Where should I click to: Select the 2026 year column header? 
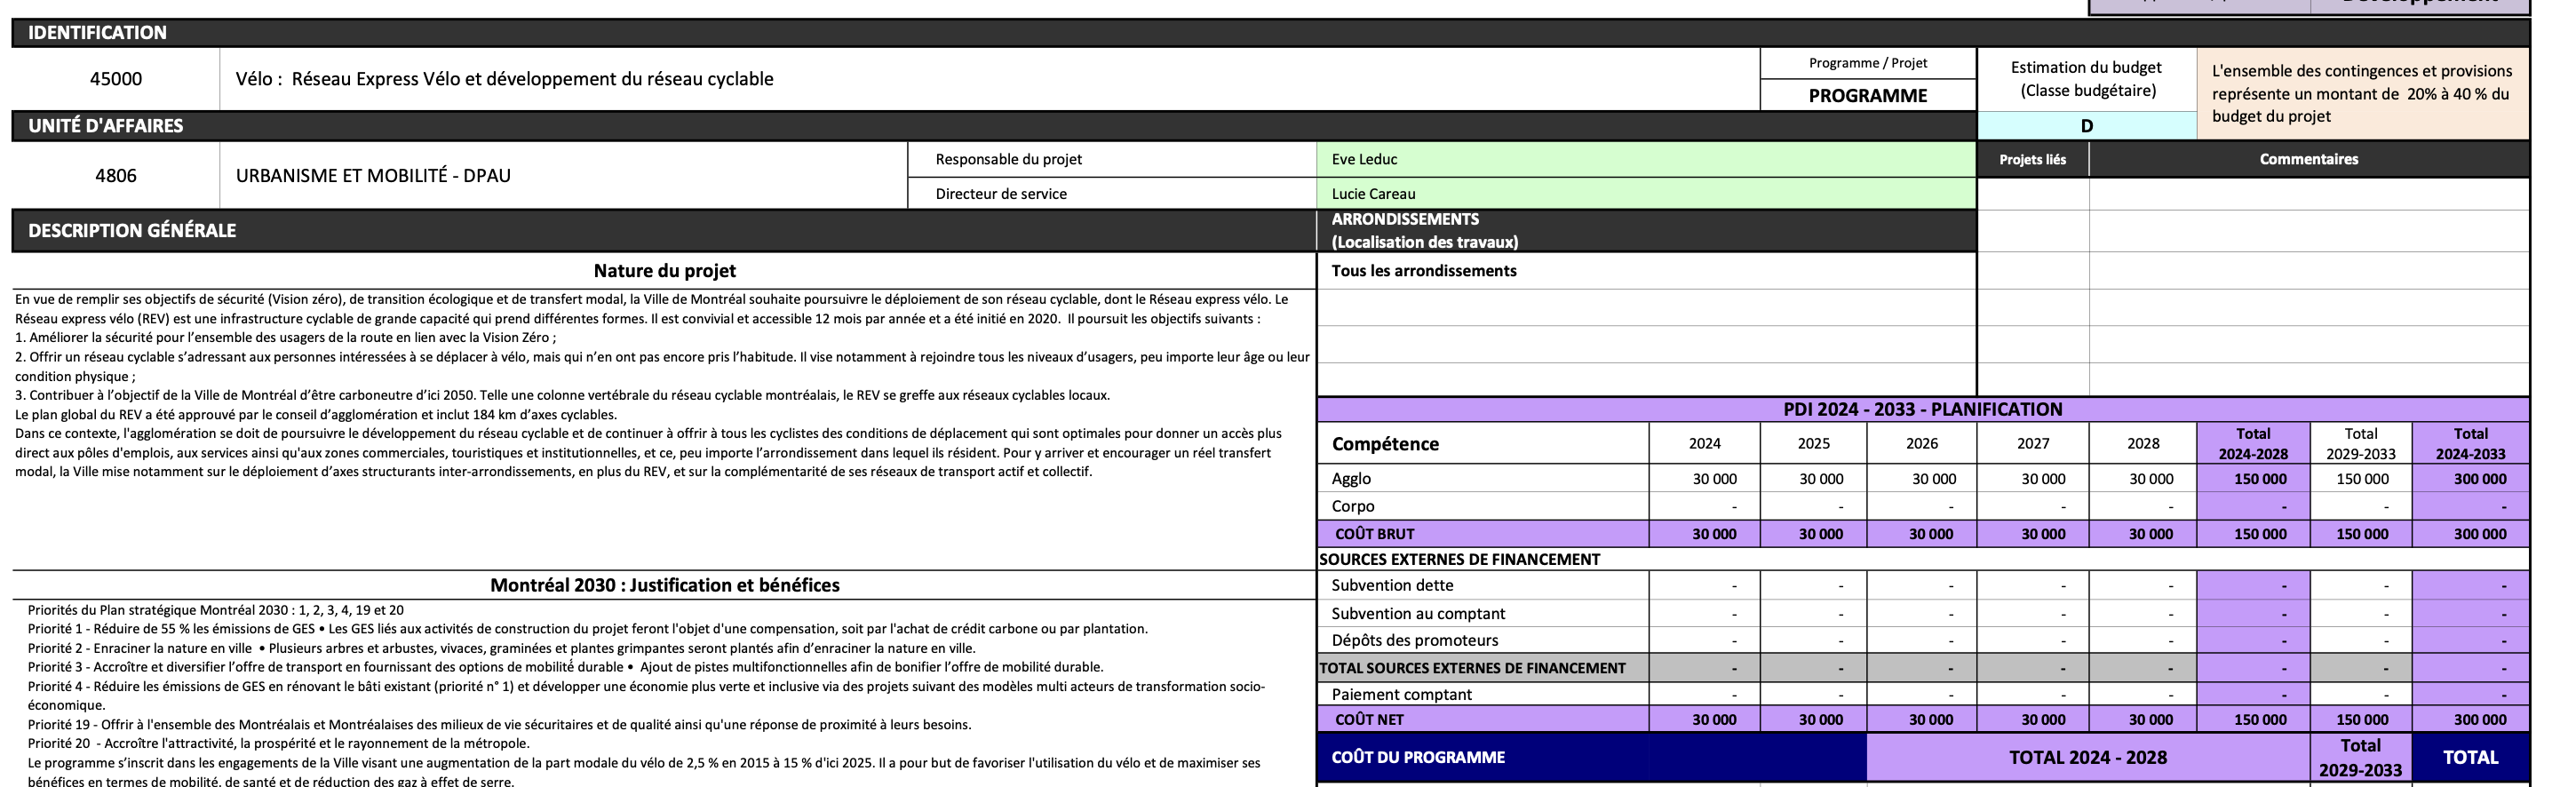click(1921, 443)
